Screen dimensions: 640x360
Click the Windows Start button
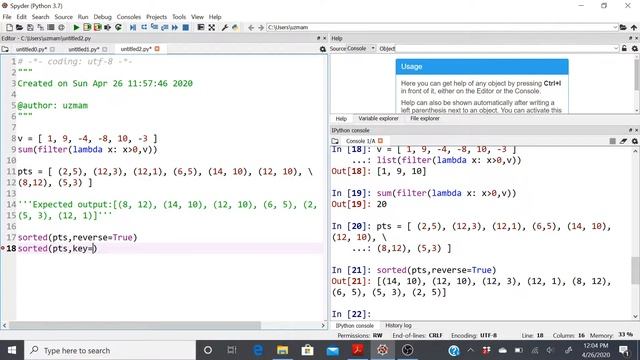(x=12, y=350)
